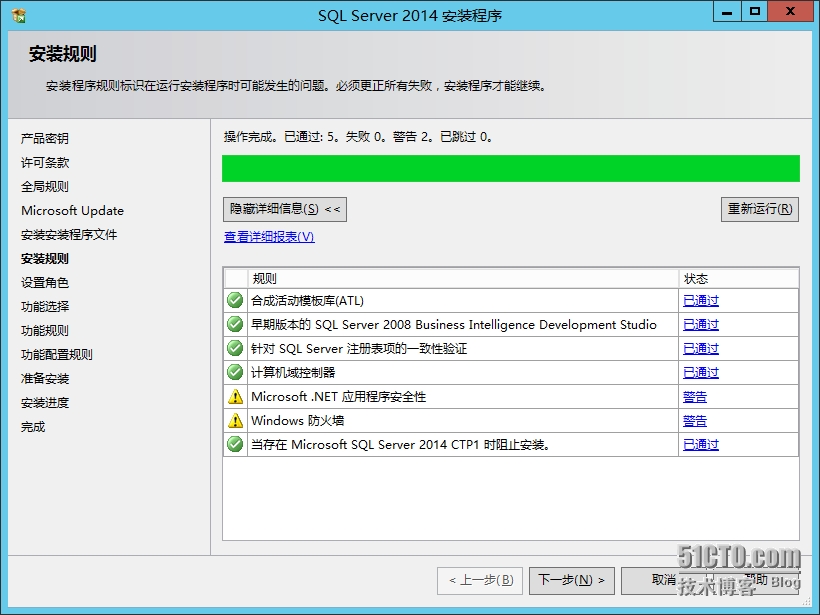
Task: Select 设置角色 step in sidebar
Action: (x=45, y=283)
